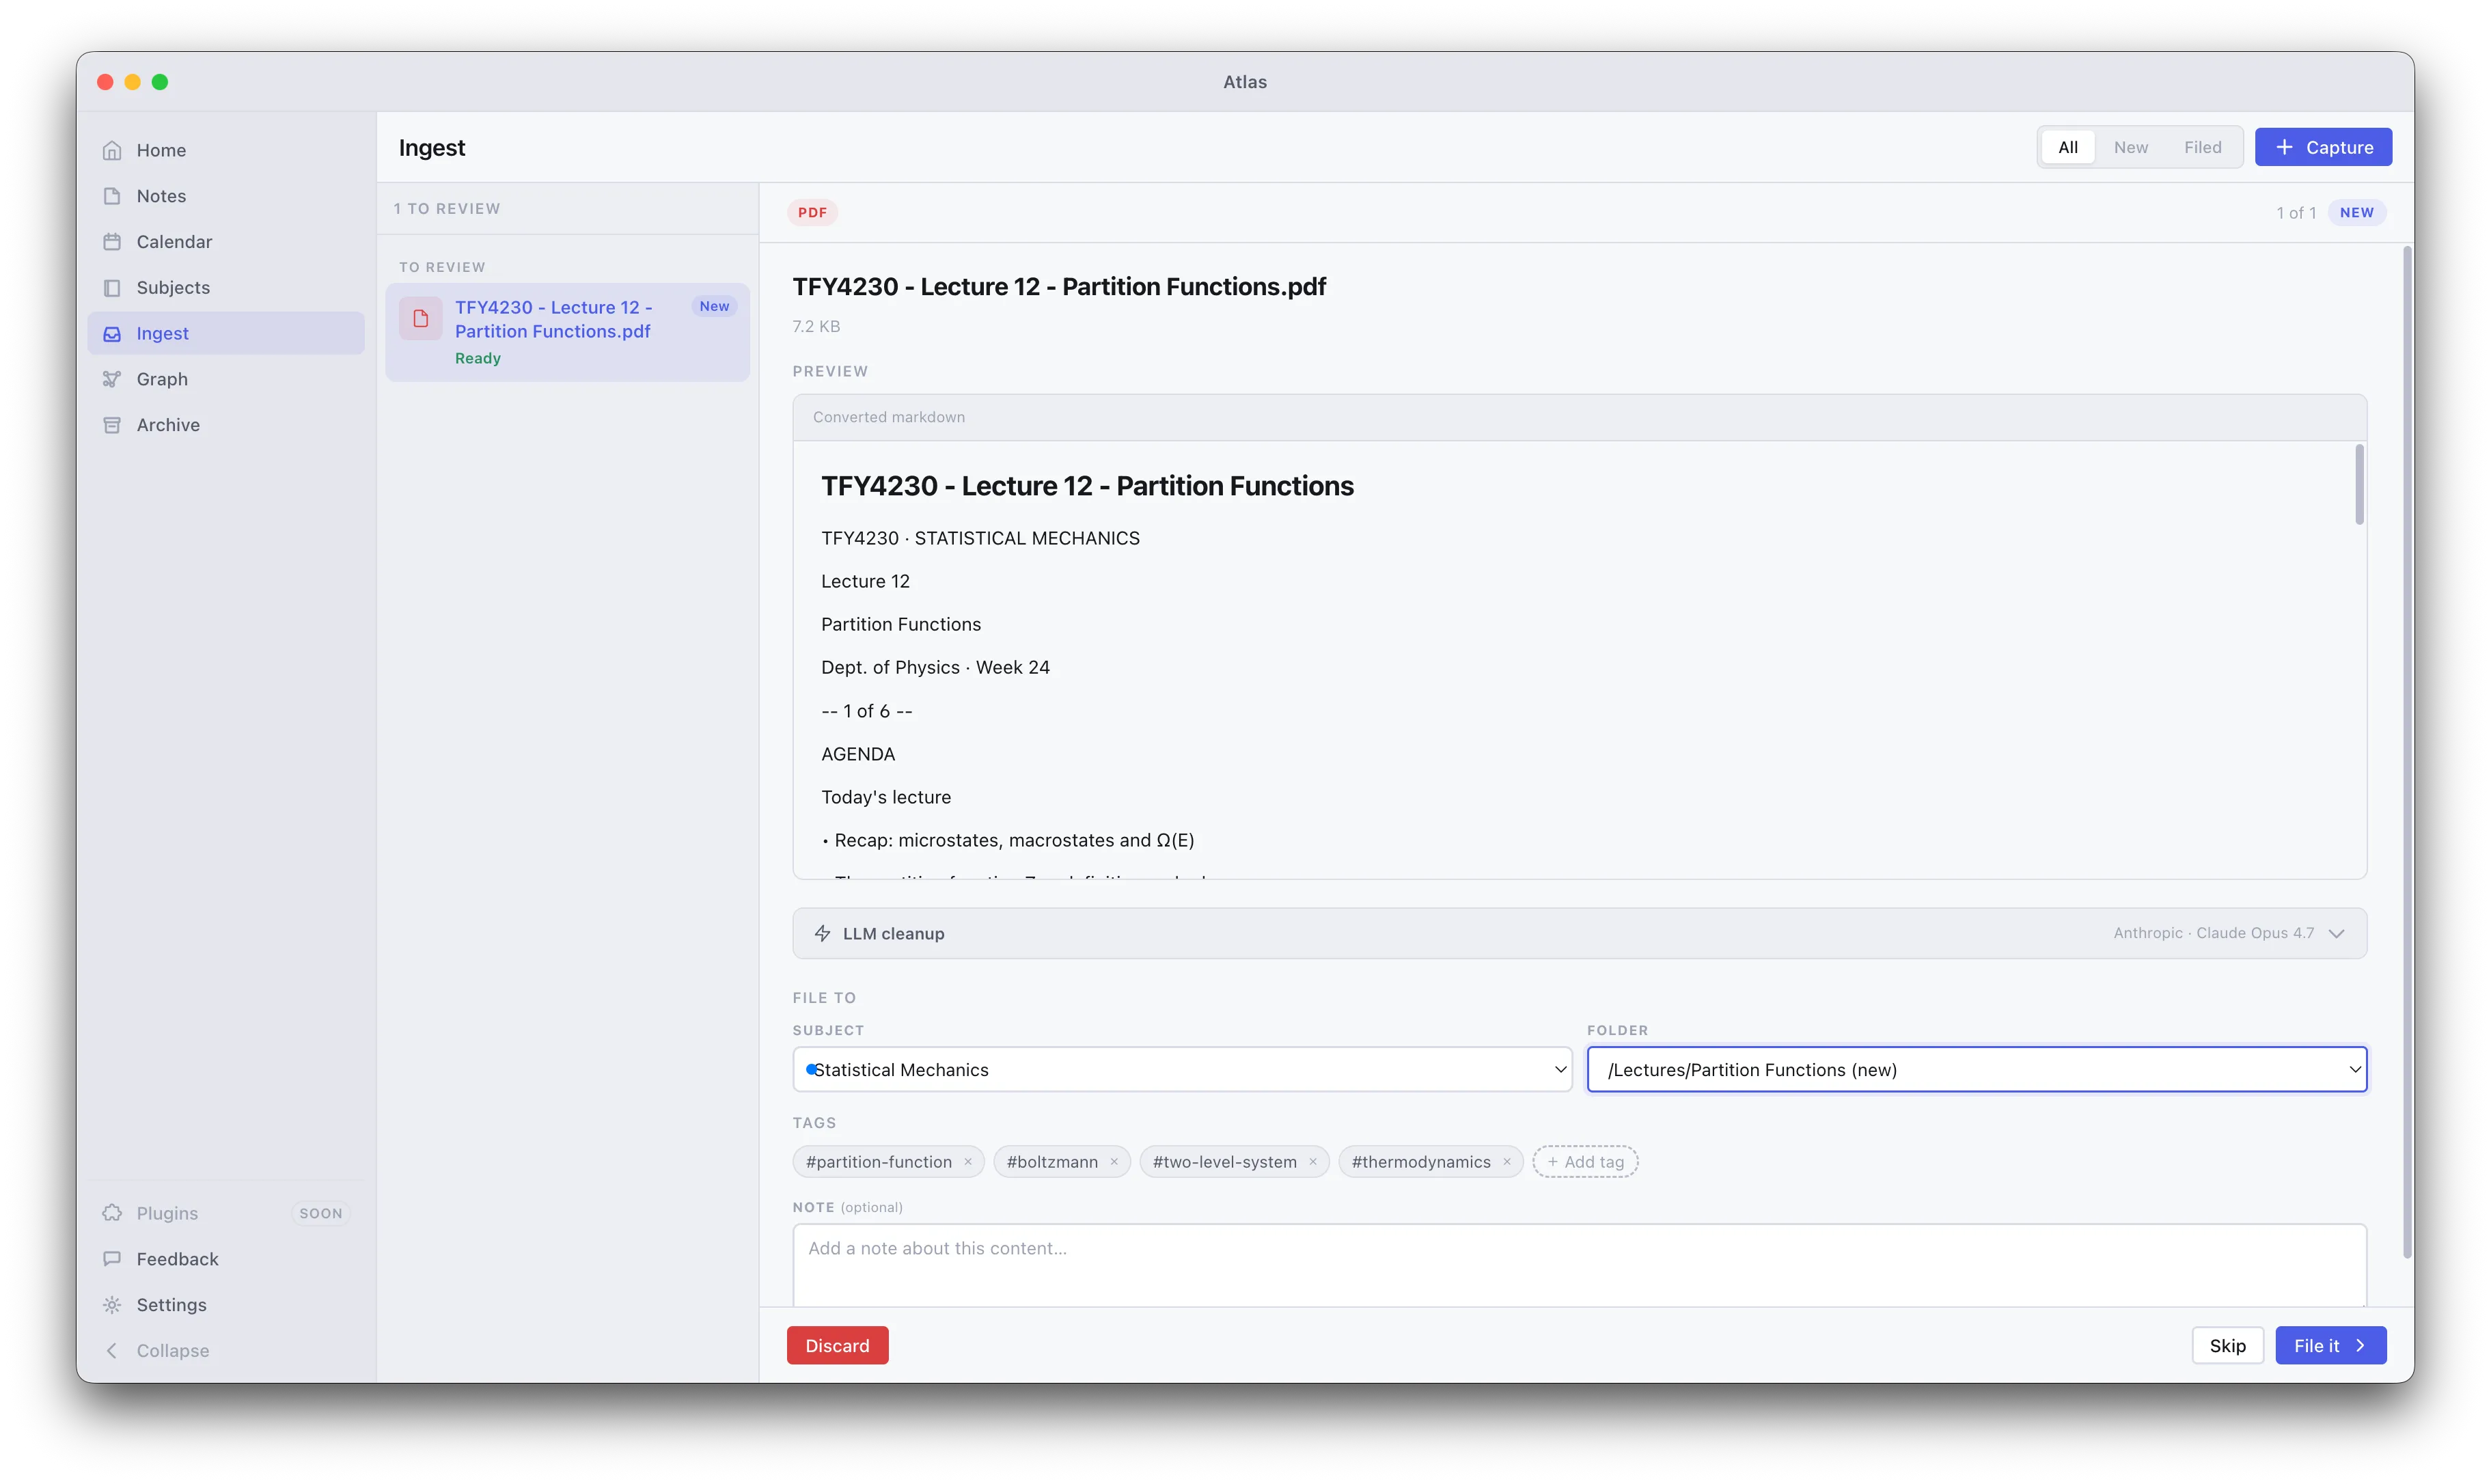
Task: Select TFY4230 Lecture 12 PDF in review list
Action: [x=567, y=332]
